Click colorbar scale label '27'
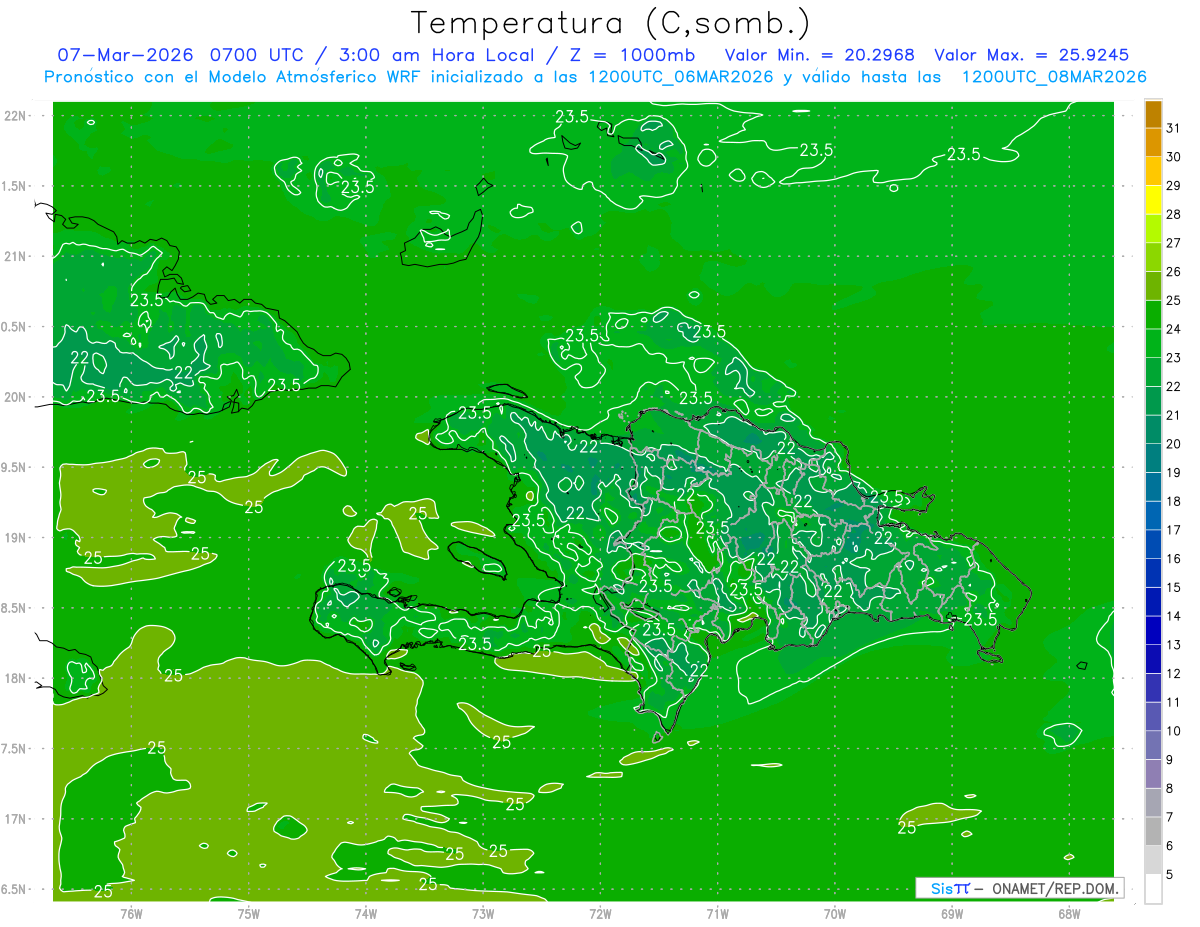The width and height of the screenshot is (1200, 927). (x=1174, y=243)
